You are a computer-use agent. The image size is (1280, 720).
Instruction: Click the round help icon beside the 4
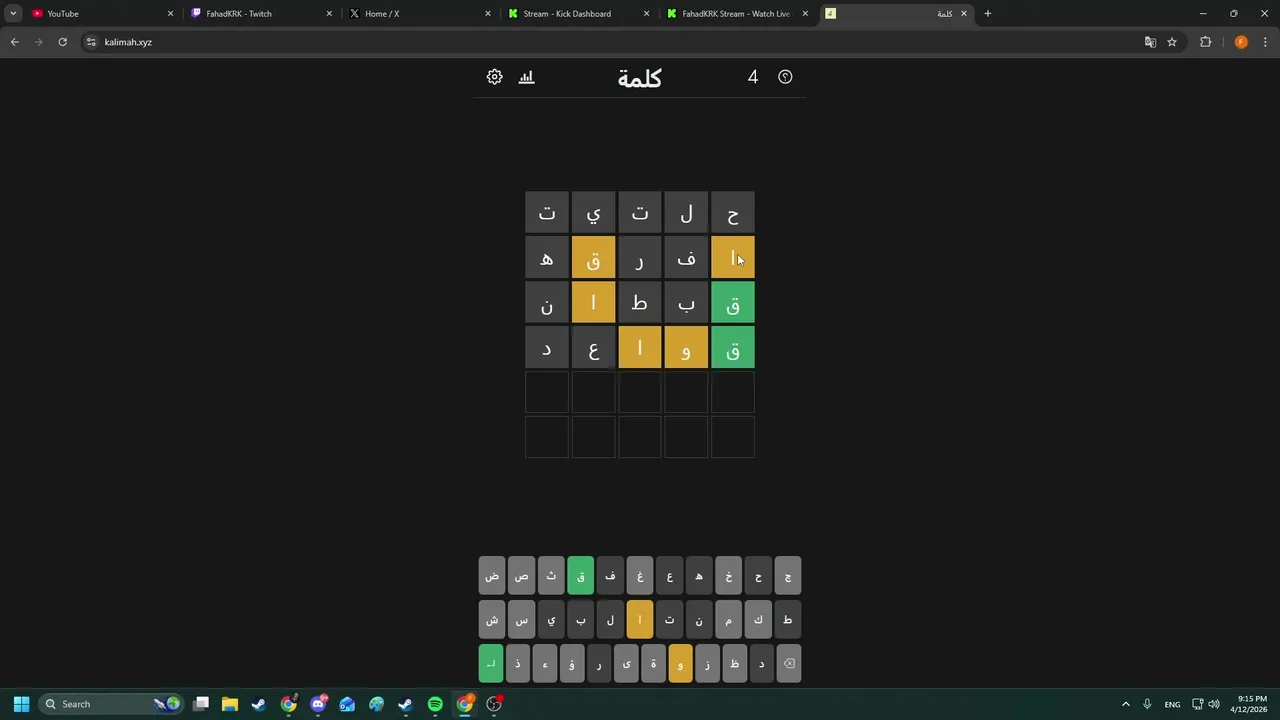coord(785,77)
